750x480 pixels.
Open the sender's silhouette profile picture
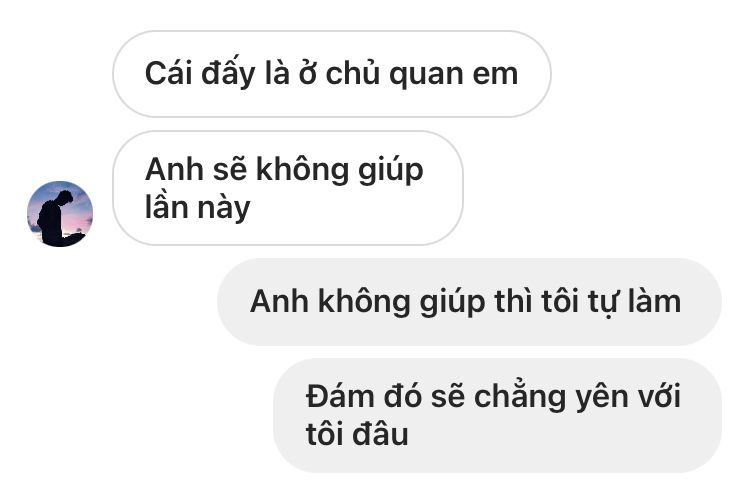pos(60,214)
